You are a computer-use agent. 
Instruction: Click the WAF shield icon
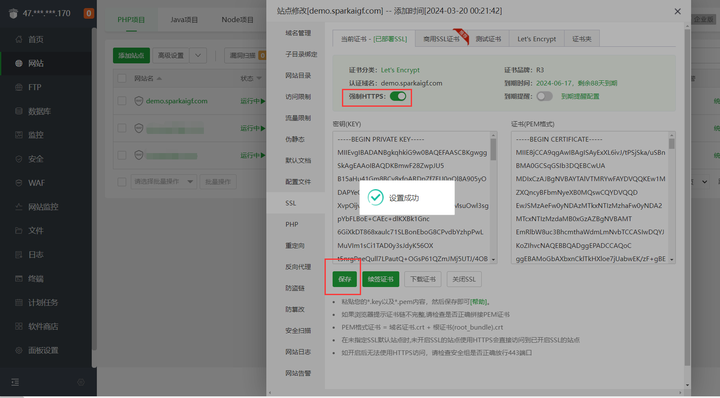[x=19, y=183]
